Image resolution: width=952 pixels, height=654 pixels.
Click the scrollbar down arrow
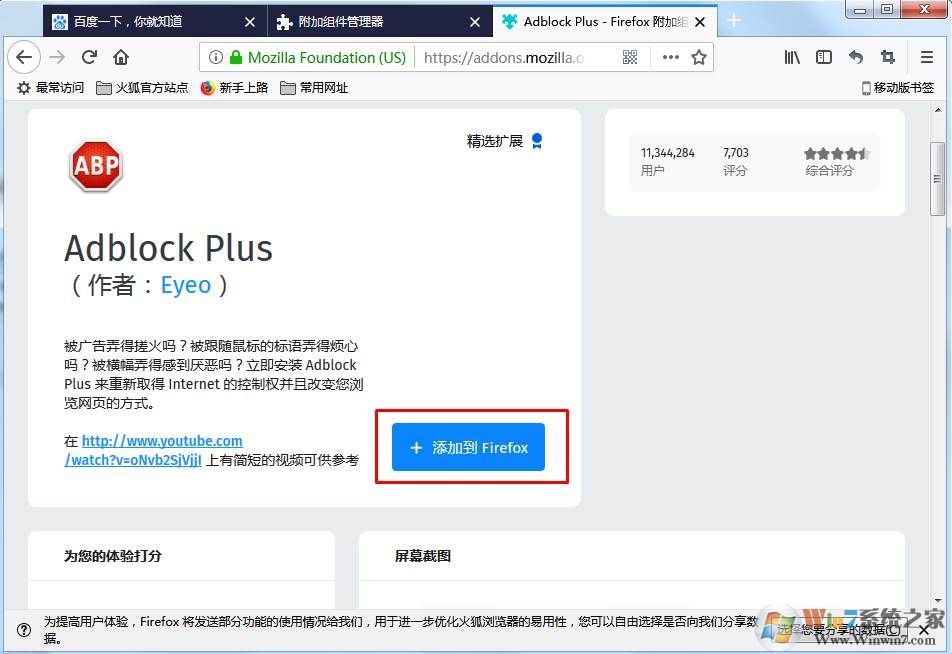pyautogui.click(x=938, y=600)
